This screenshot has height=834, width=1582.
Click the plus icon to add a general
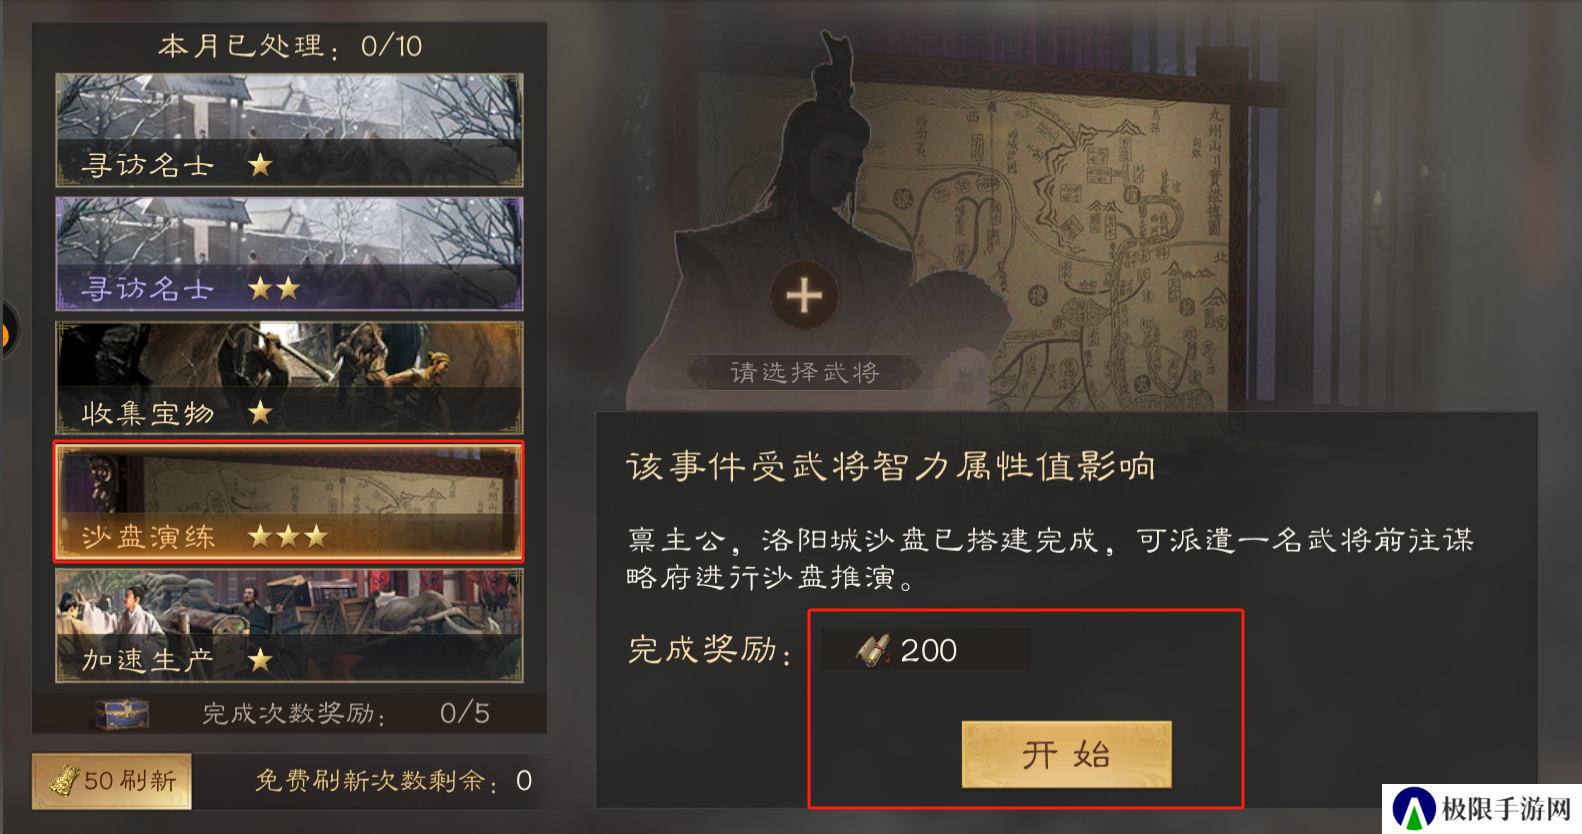(x=804, y=296)
